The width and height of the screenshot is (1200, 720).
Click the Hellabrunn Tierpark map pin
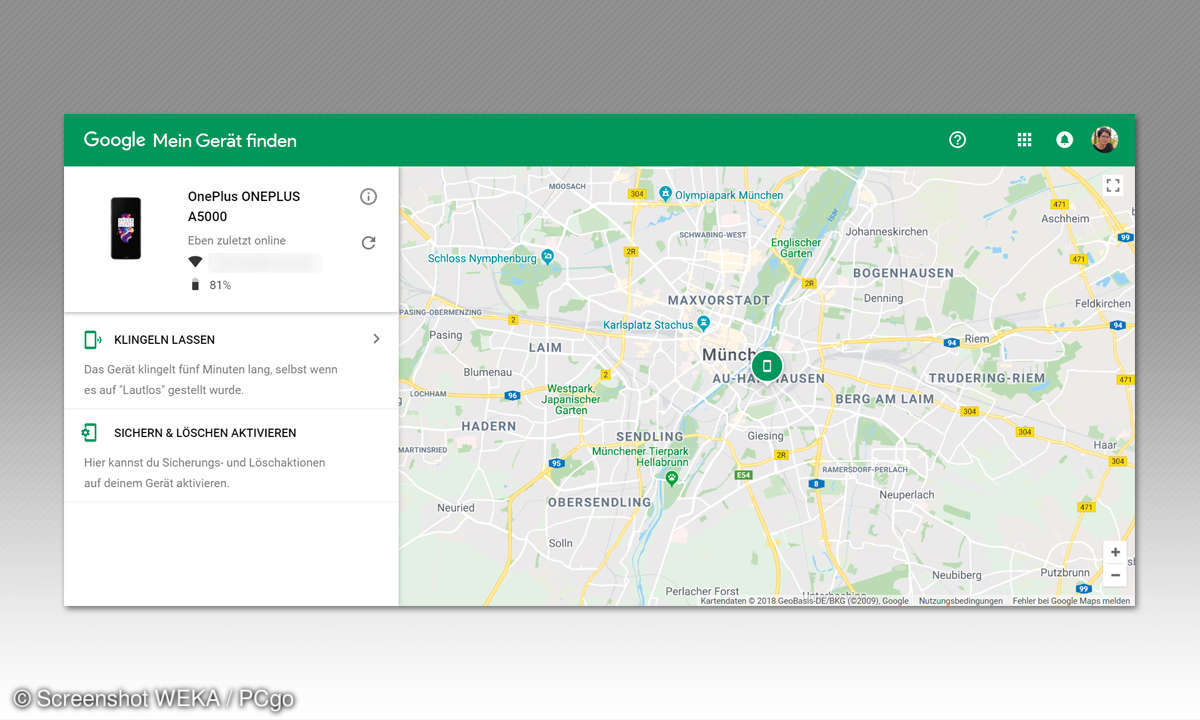coord(672,479)
